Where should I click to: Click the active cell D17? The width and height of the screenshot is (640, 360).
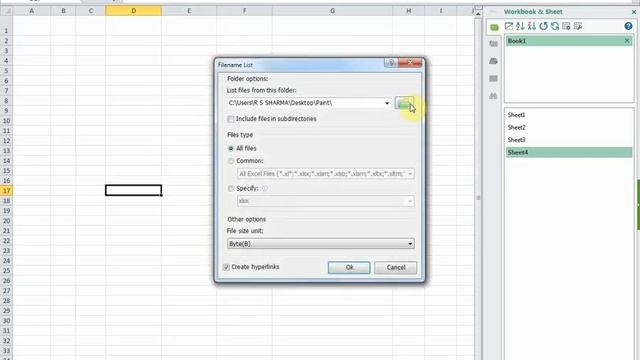tap(133, 190)
